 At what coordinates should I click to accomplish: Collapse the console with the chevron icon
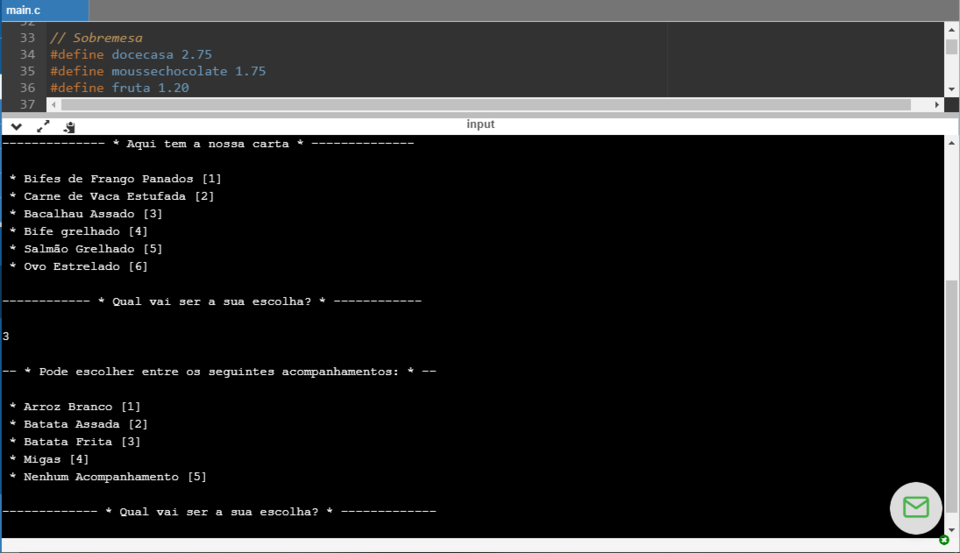(17, 126)
